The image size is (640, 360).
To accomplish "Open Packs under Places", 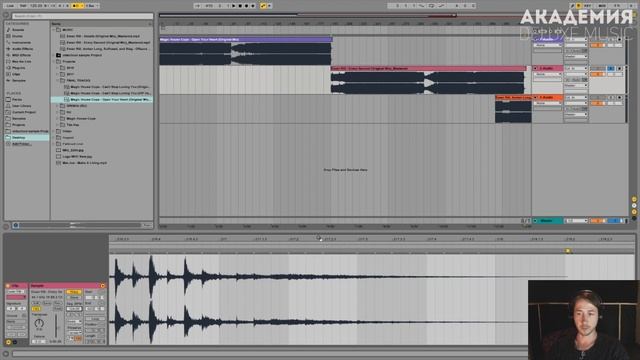I will [17, 99].
